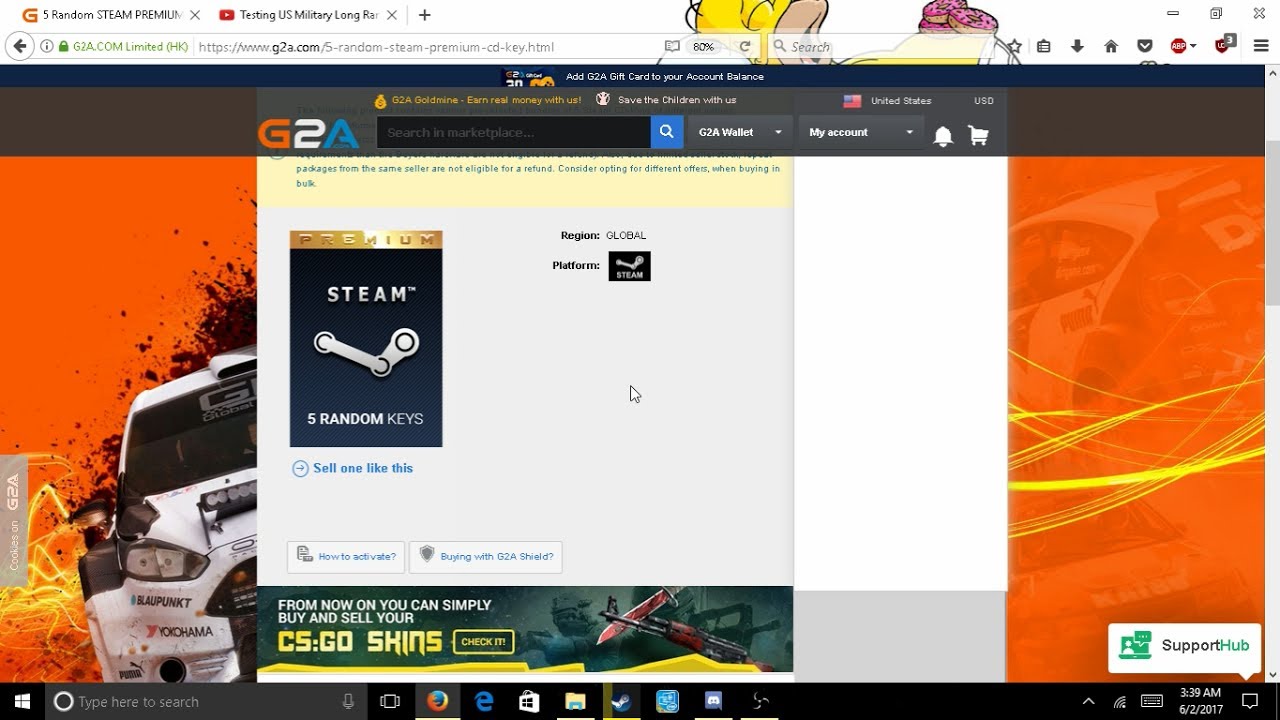The width and height of the screenshot is (1280, 720).
Task: Open notifications bell icon
Action: 943,135
